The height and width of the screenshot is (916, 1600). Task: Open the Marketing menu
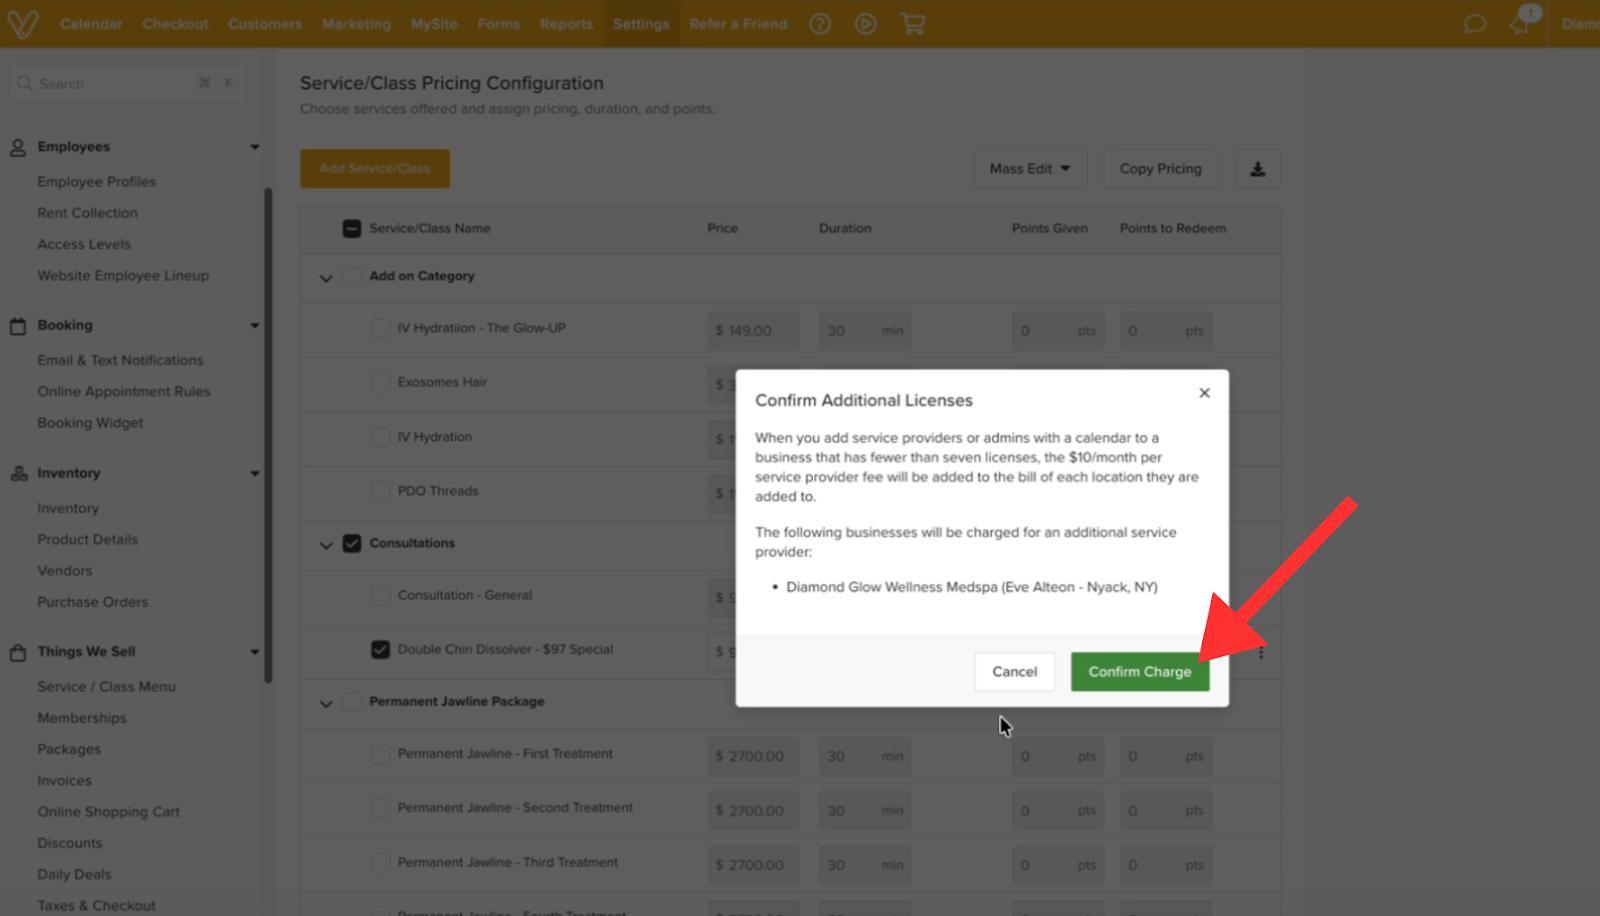point(356,24)
